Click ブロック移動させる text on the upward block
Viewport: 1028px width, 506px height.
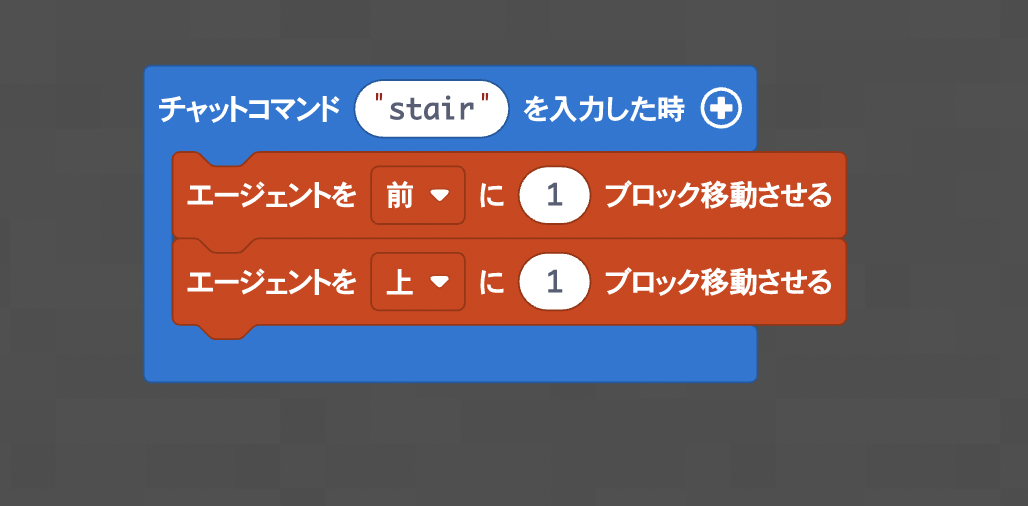(x=718, y=282)
